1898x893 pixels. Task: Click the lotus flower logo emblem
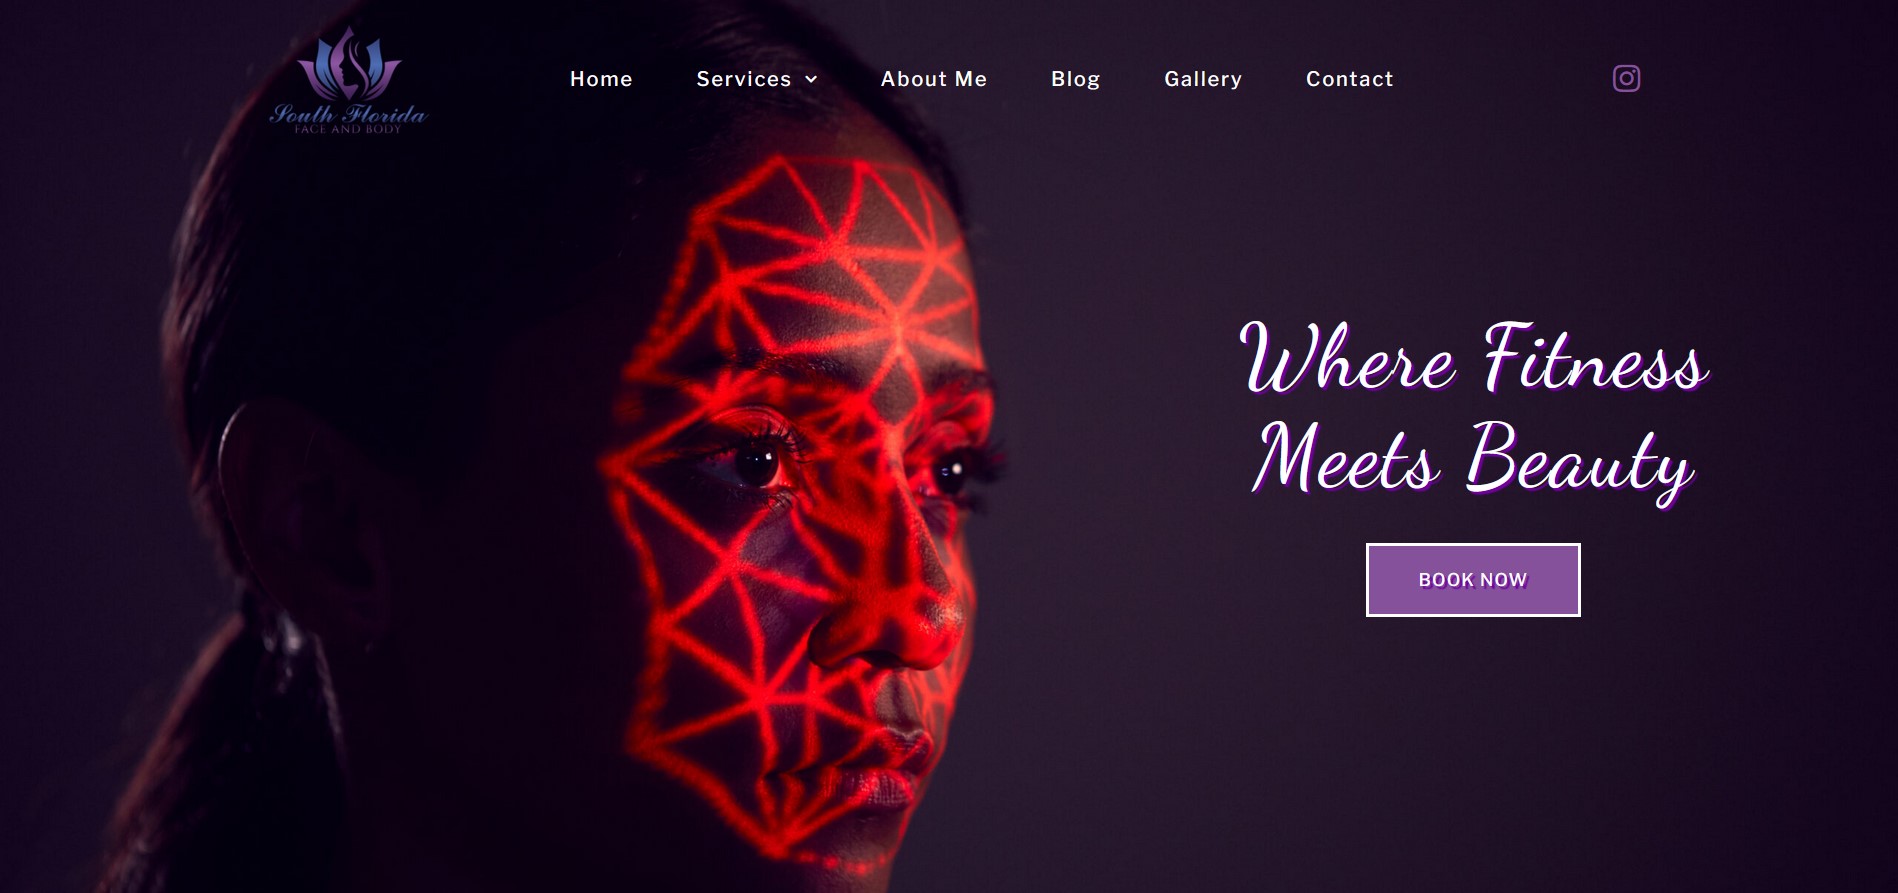pos(349,64)
